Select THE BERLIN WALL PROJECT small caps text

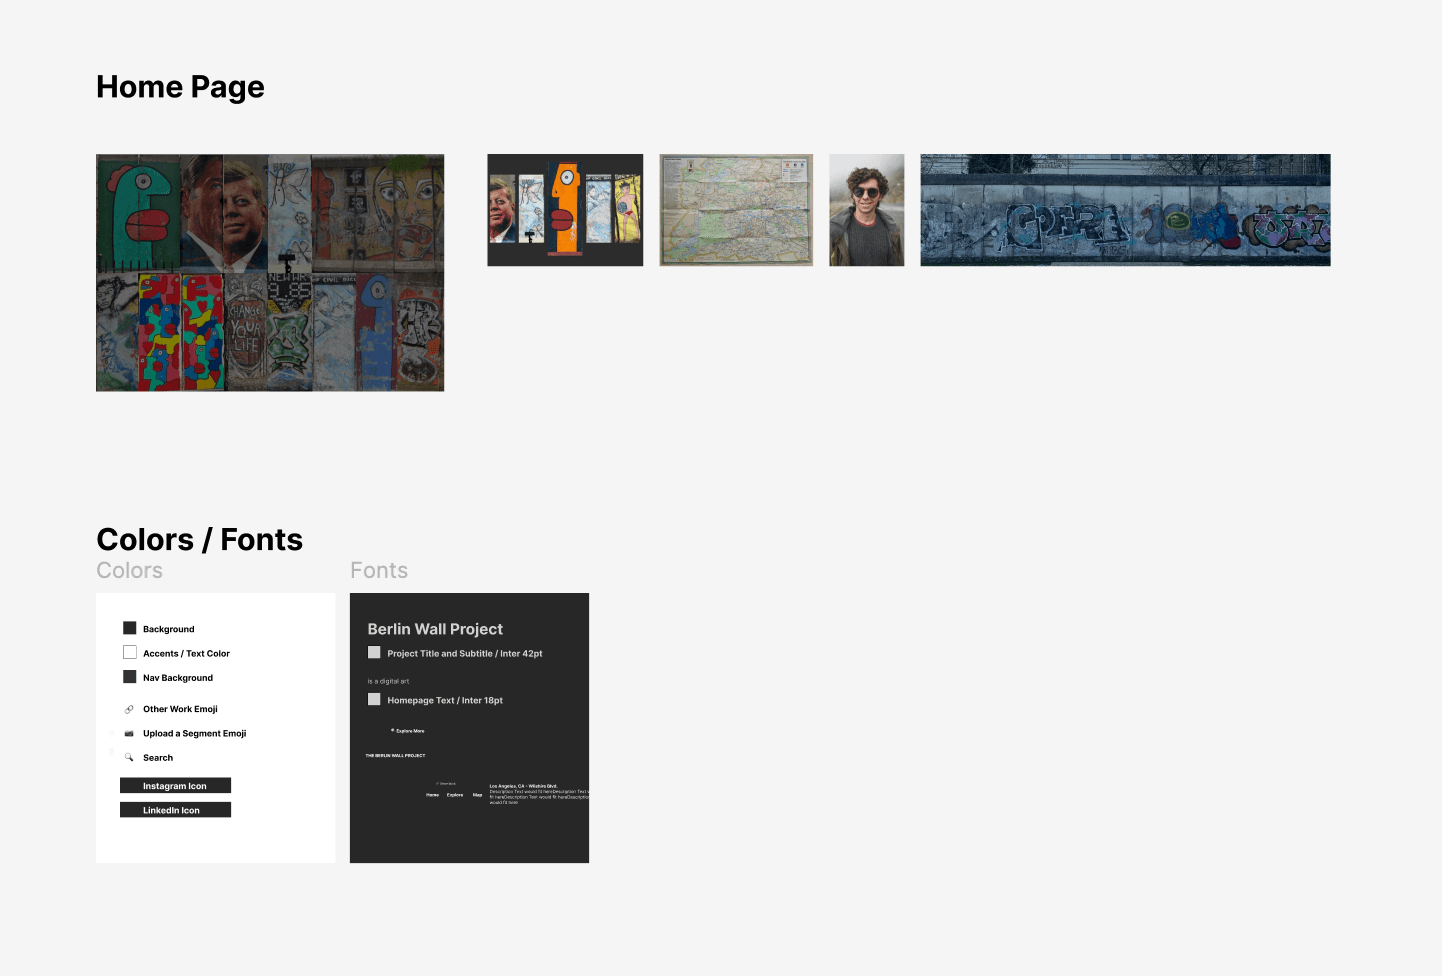pyautogui.click(x=395, y=756)
